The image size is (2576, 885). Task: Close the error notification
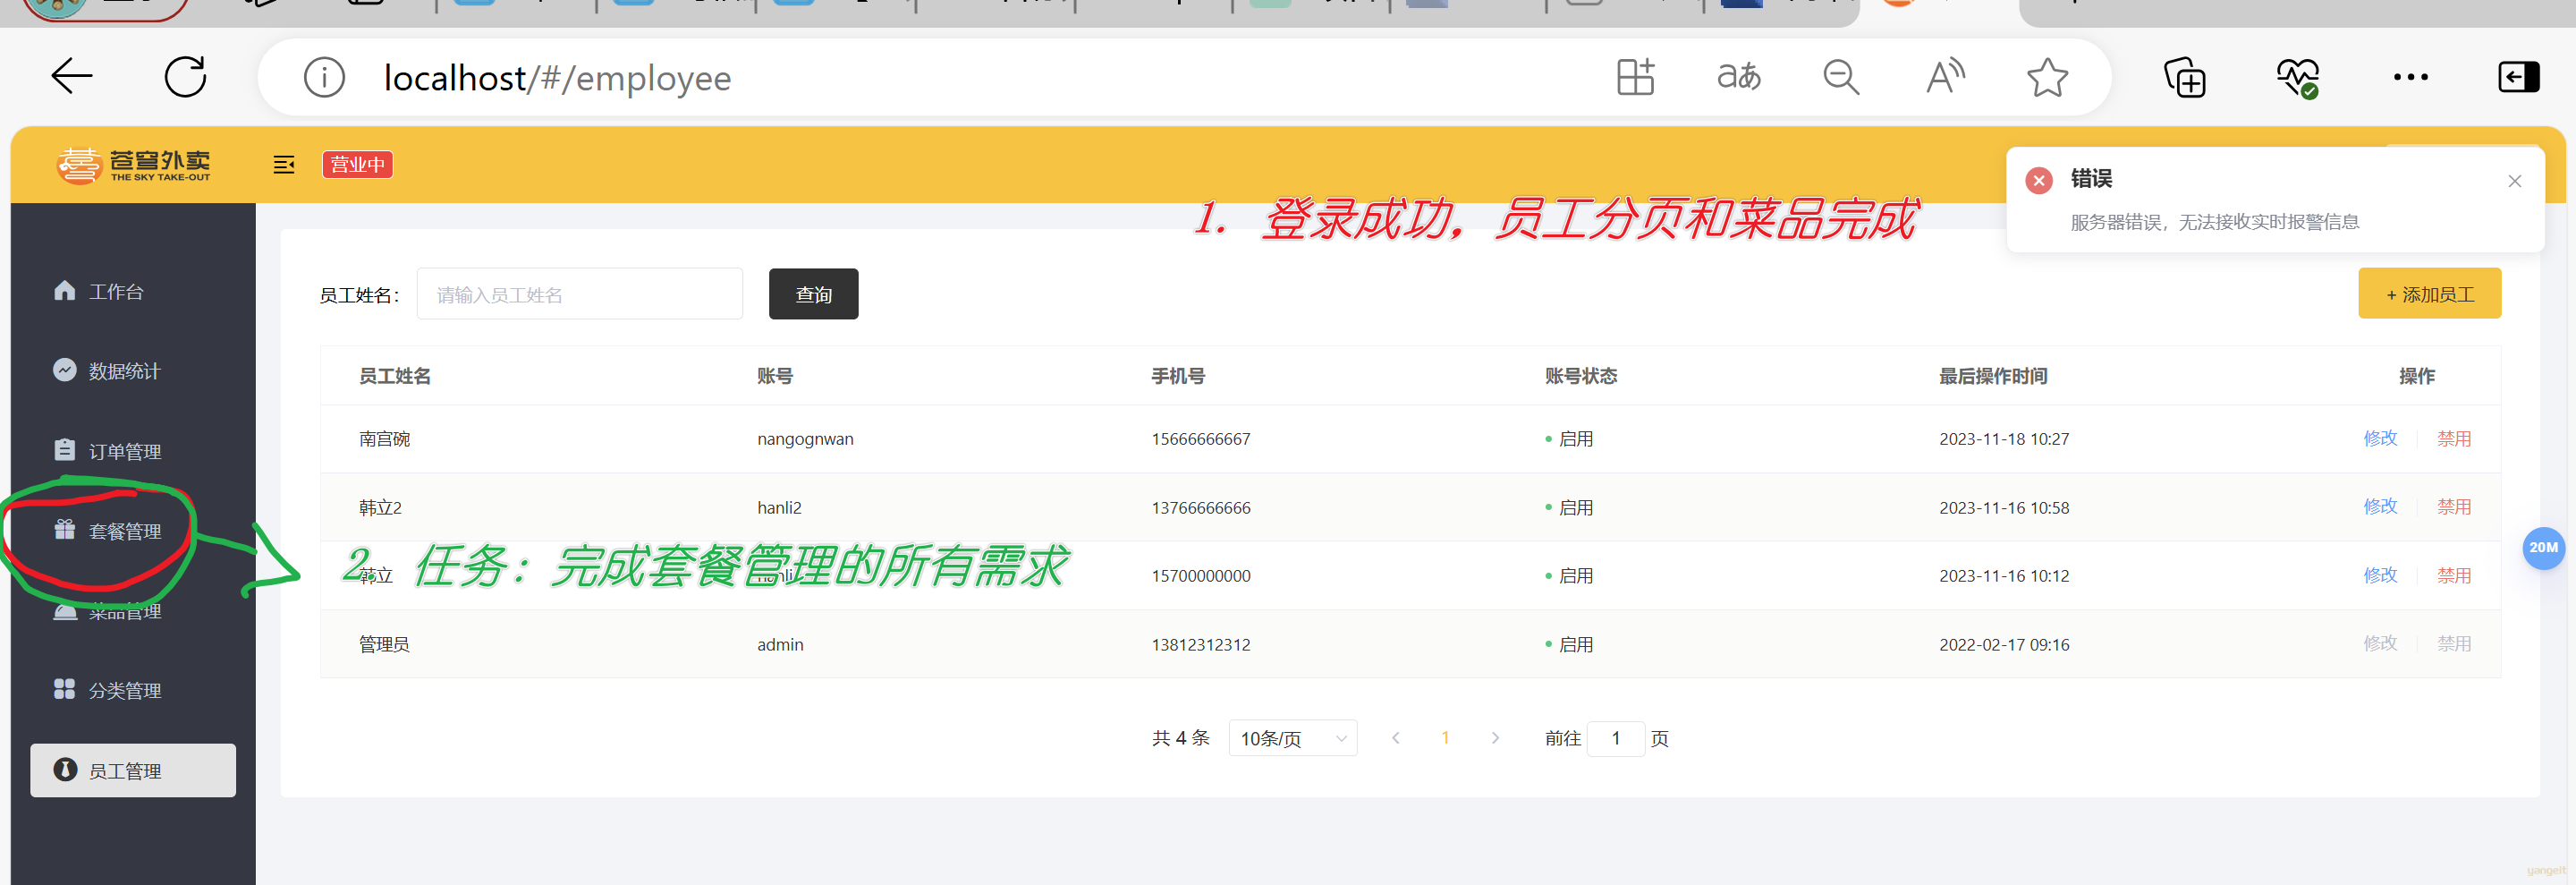pos(2514,181)
